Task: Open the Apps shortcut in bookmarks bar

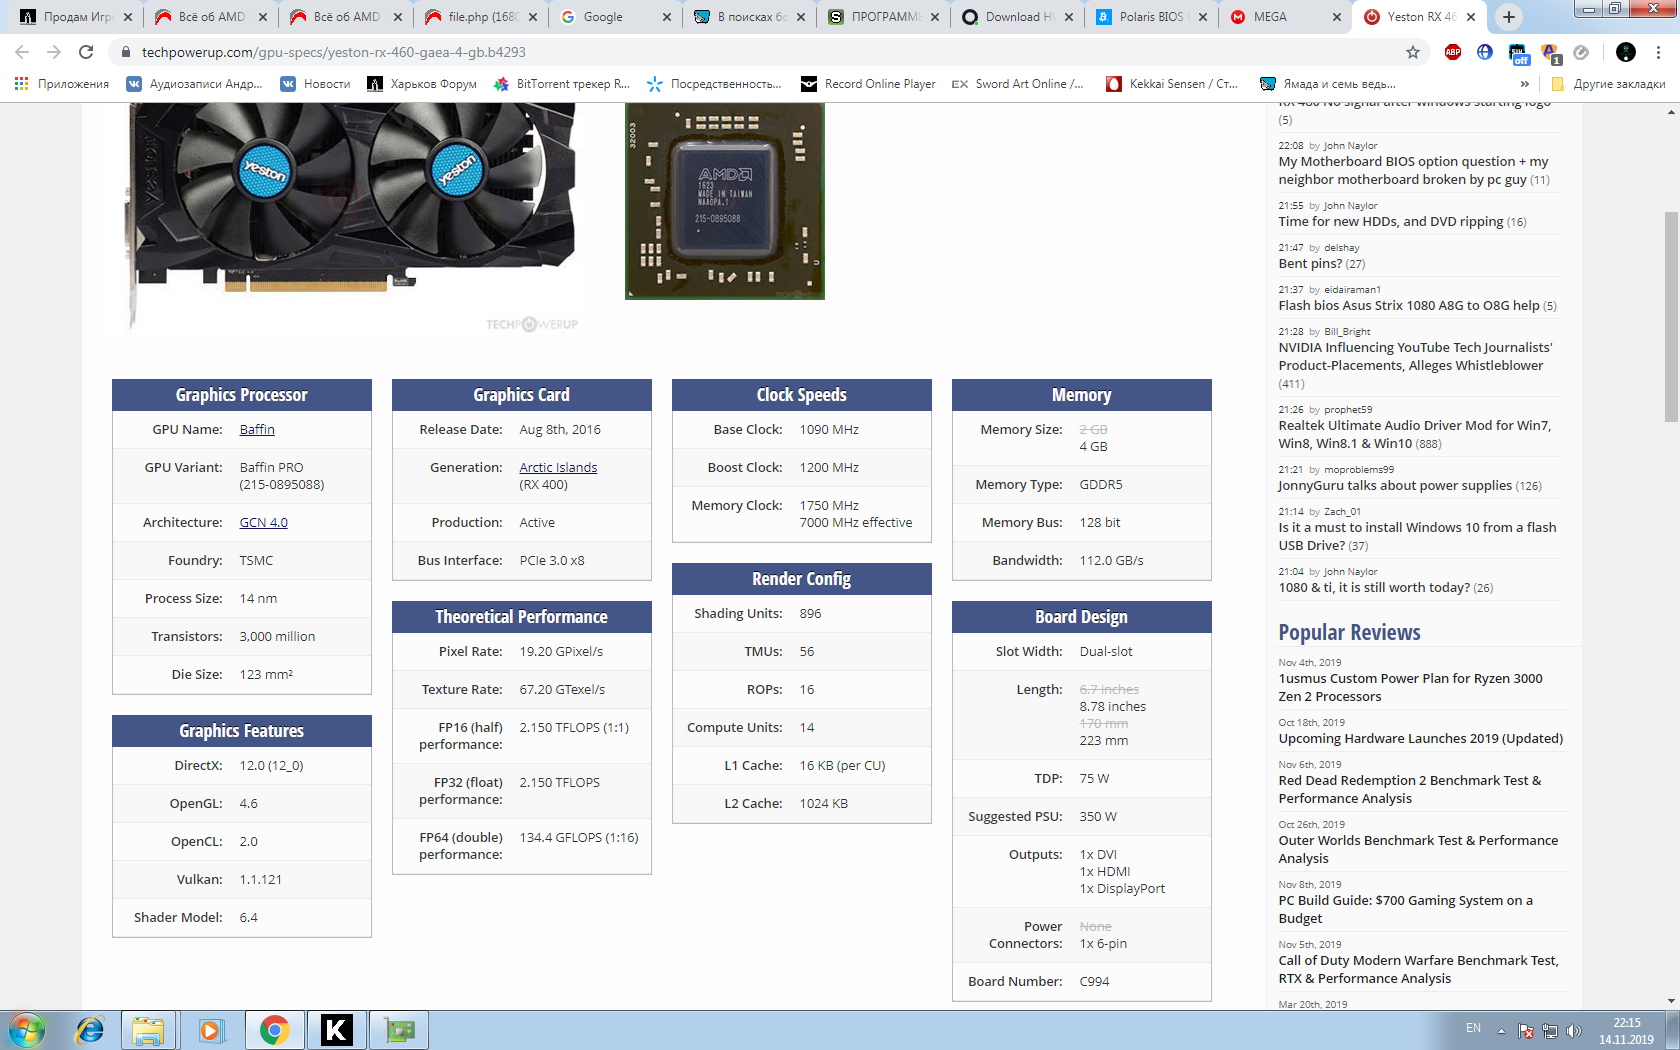Action: (62, 84)
